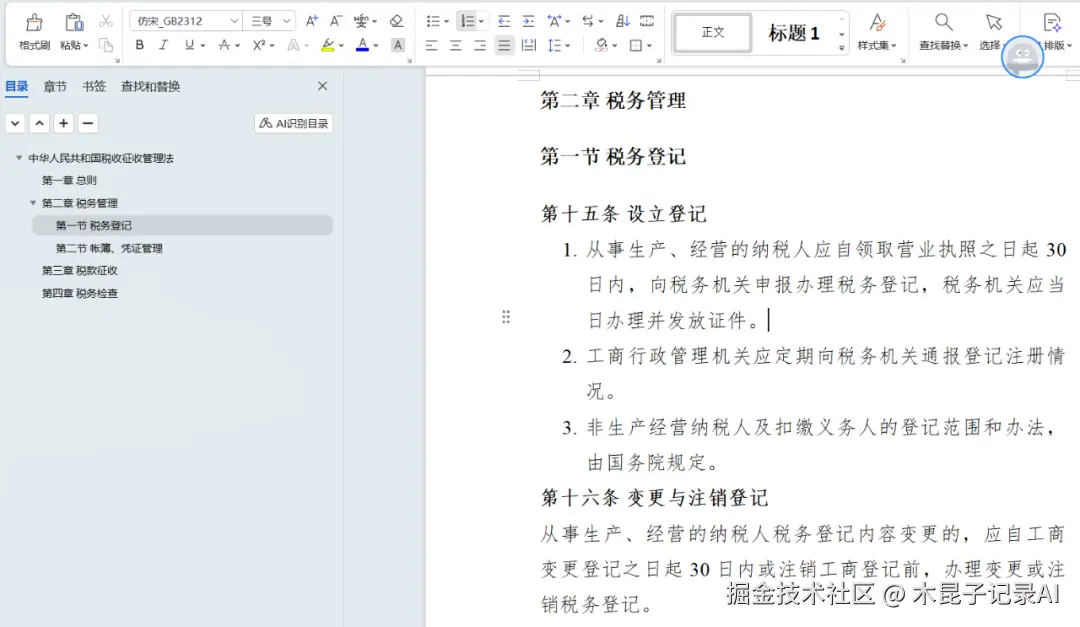Collapse 第二章 税务管理 tree node
Screen dimensions: 1080x627
pos(33,203)
